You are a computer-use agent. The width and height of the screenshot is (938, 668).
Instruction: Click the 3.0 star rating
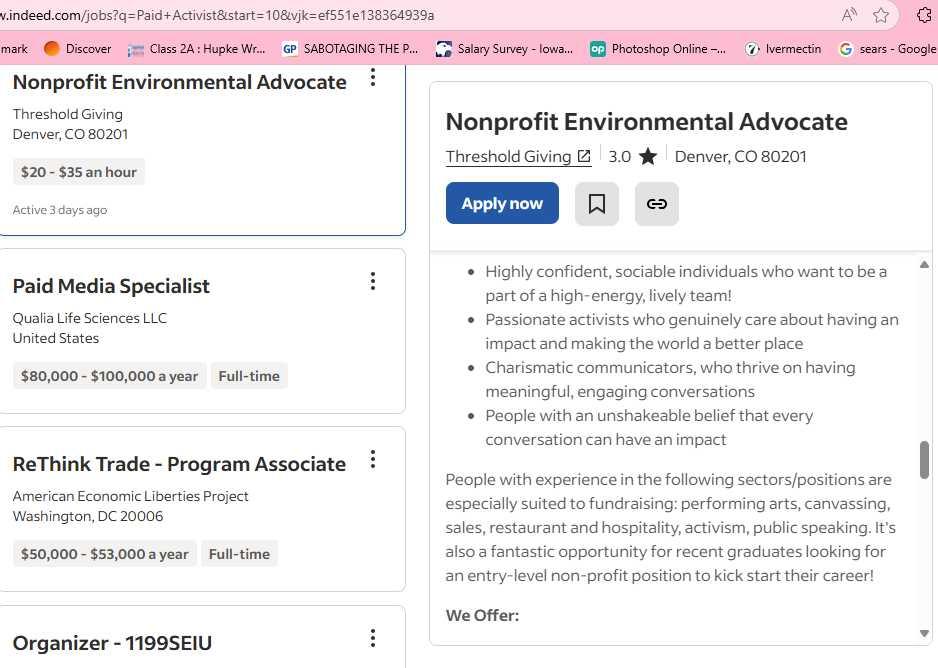633,157
